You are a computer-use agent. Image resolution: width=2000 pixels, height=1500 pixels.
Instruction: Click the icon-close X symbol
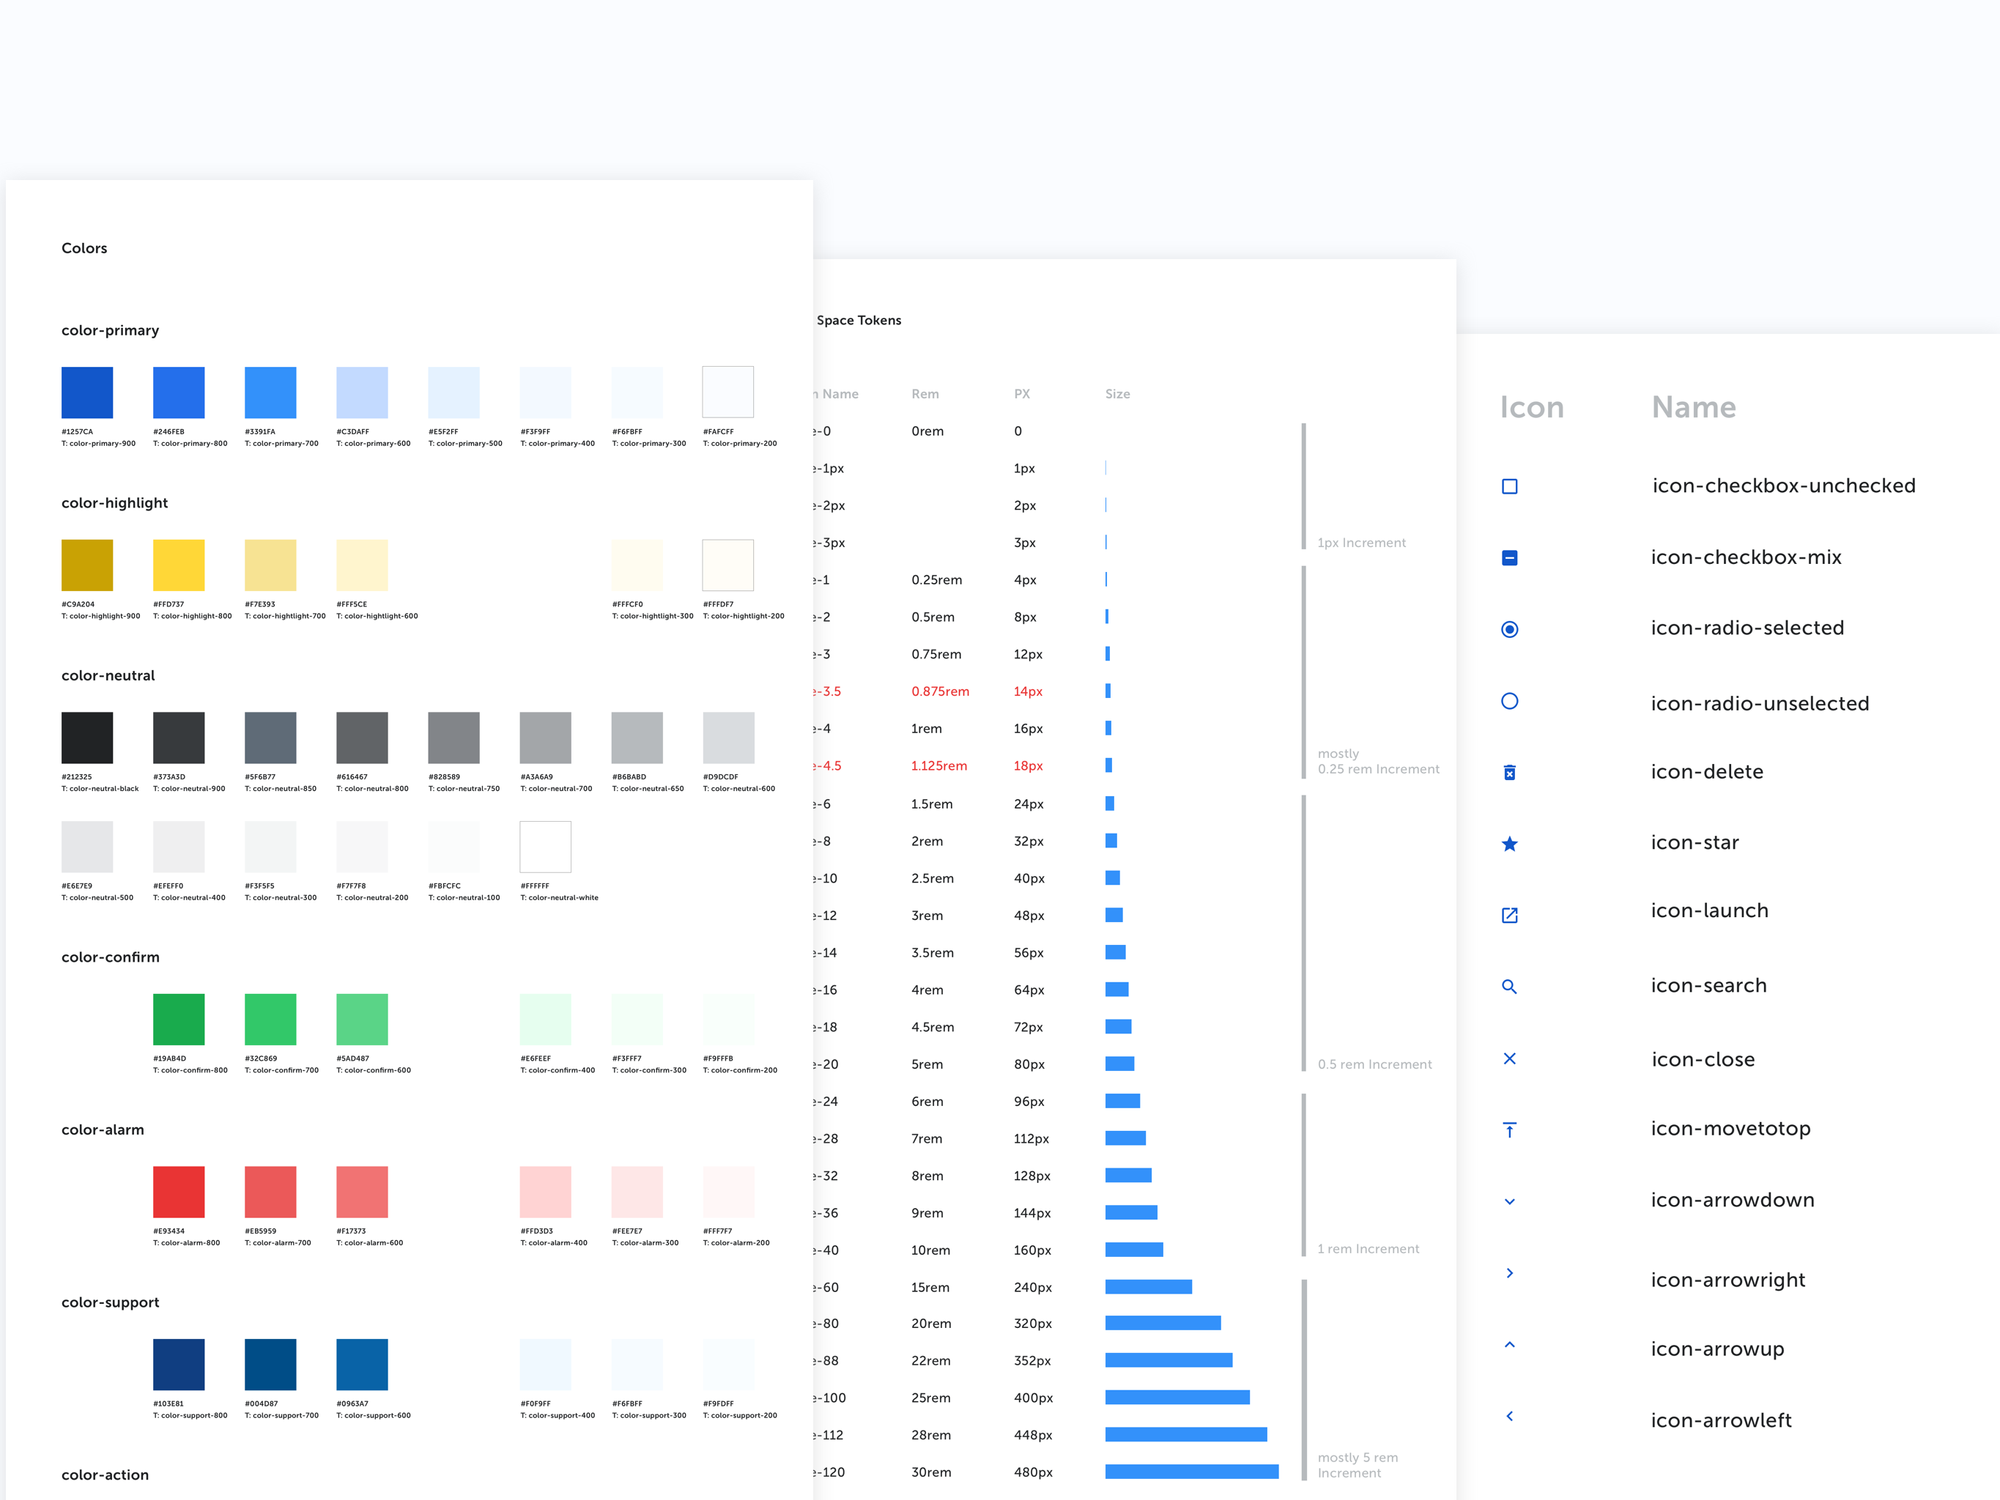coord(1509,1058)
